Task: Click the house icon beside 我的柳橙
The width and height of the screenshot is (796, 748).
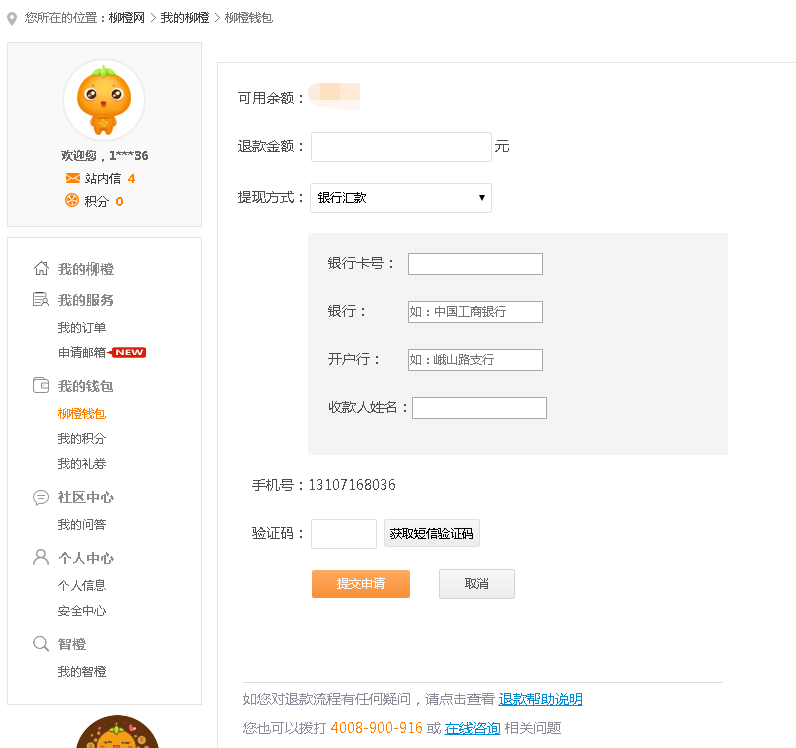Action: [41, 268]
